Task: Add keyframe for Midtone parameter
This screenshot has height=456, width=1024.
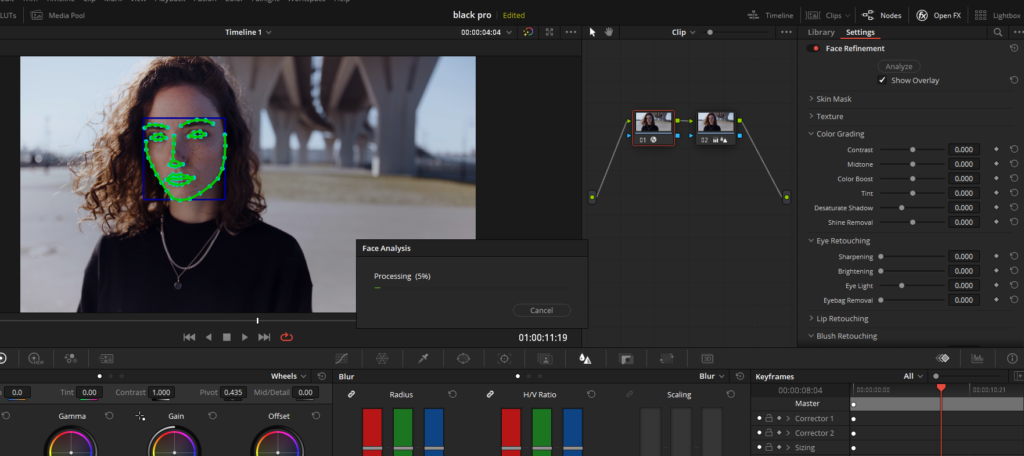Action: pyautogui.click(x=996, y=164)
